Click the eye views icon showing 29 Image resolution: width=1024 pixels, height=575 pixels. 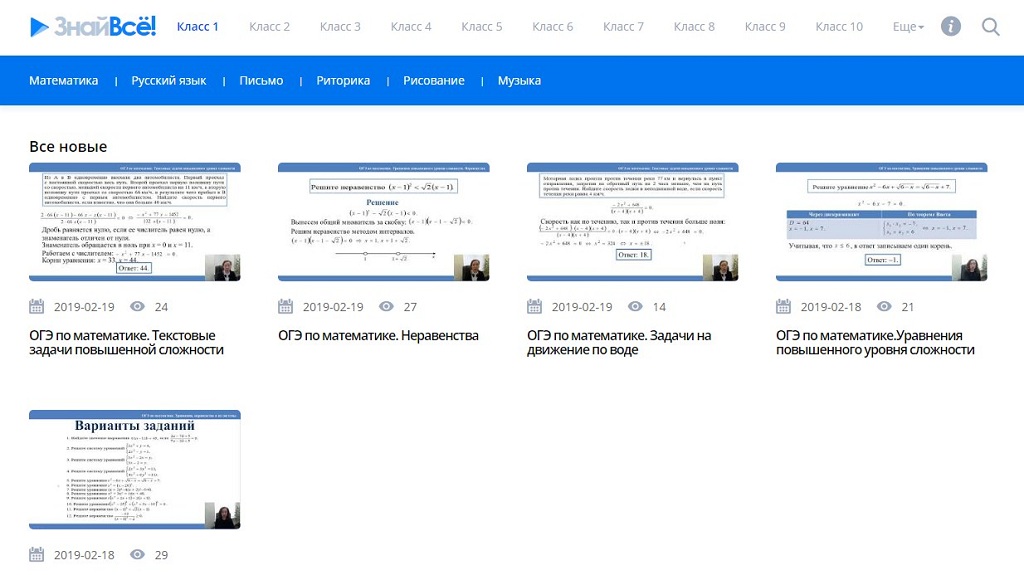138,555
